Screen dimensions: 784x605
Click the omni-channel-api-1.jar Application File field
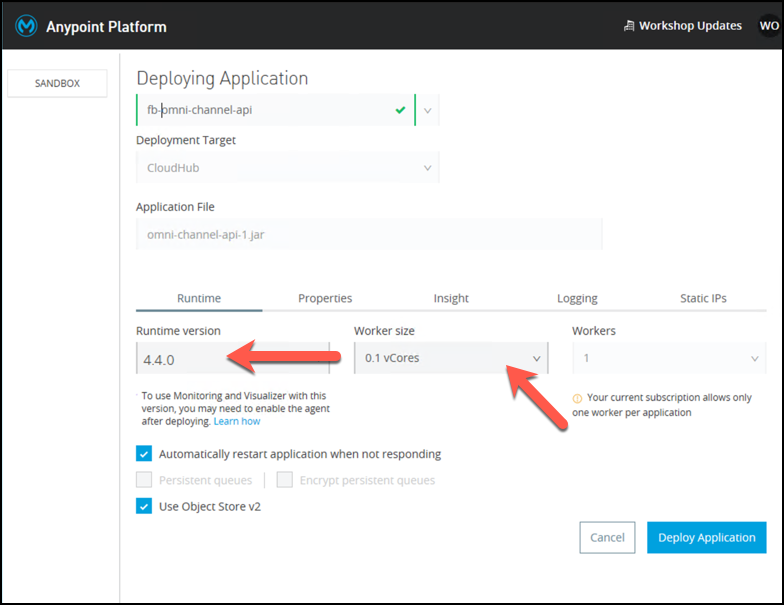pos(369,234)
